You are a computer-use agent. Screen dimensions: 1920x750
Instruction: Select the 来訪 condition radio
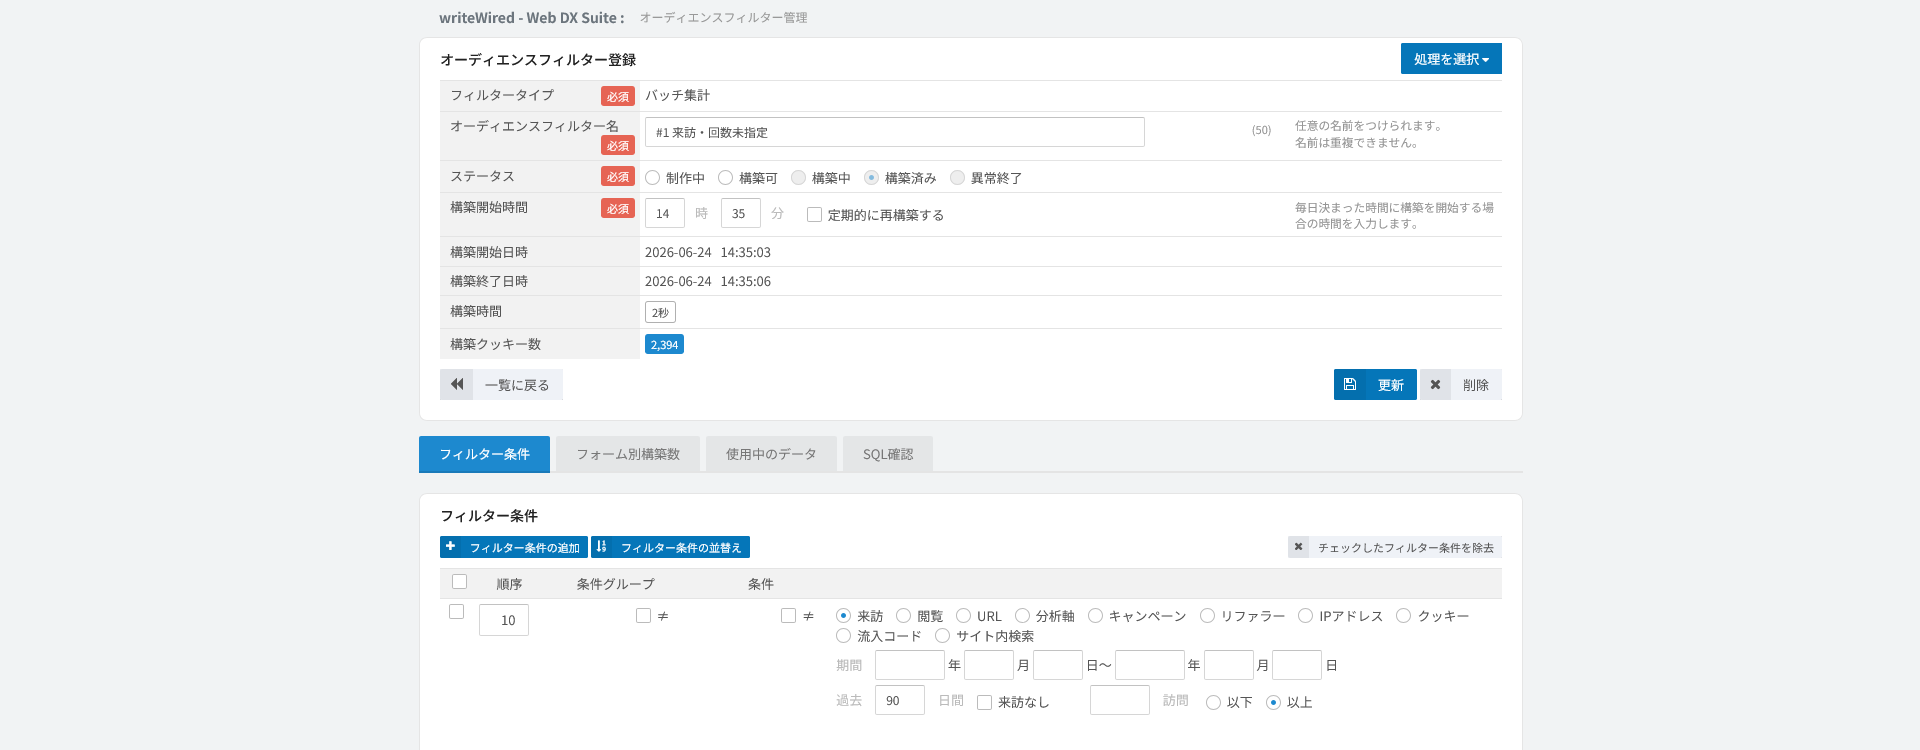click(x=843, y=616)
